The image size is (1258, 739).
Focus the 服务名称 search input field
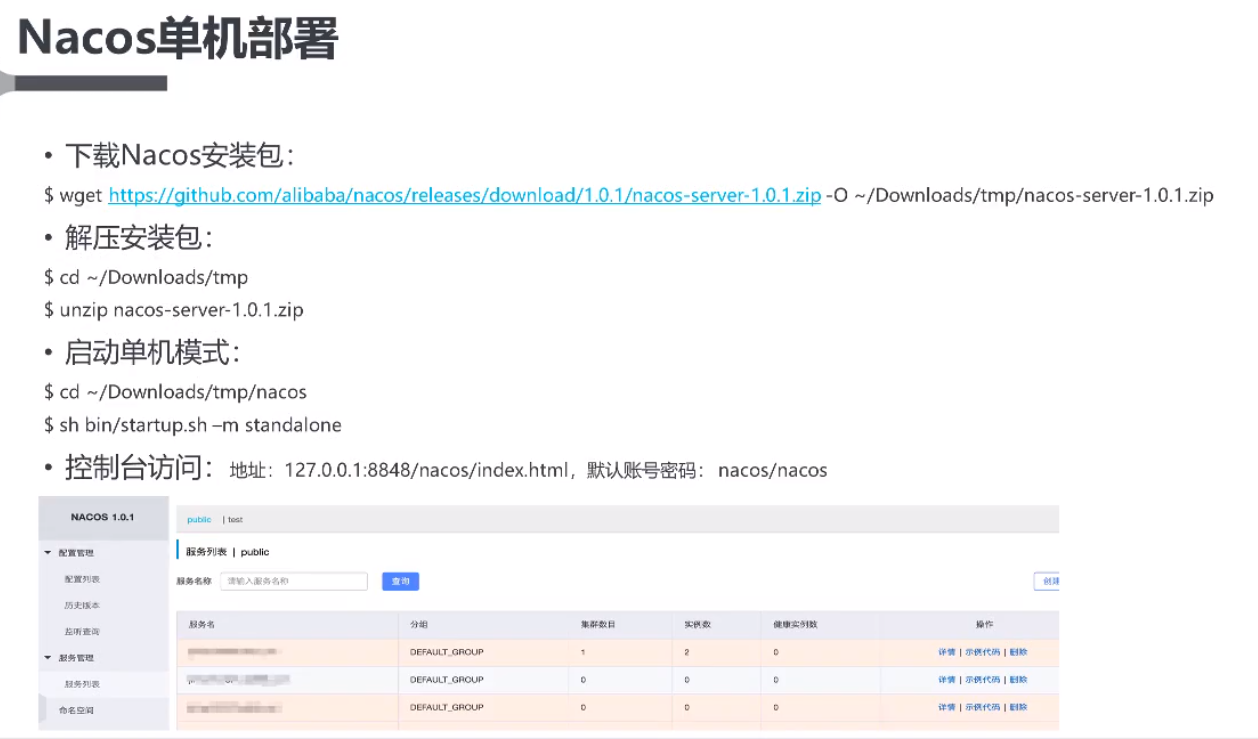tap(294, 581)
